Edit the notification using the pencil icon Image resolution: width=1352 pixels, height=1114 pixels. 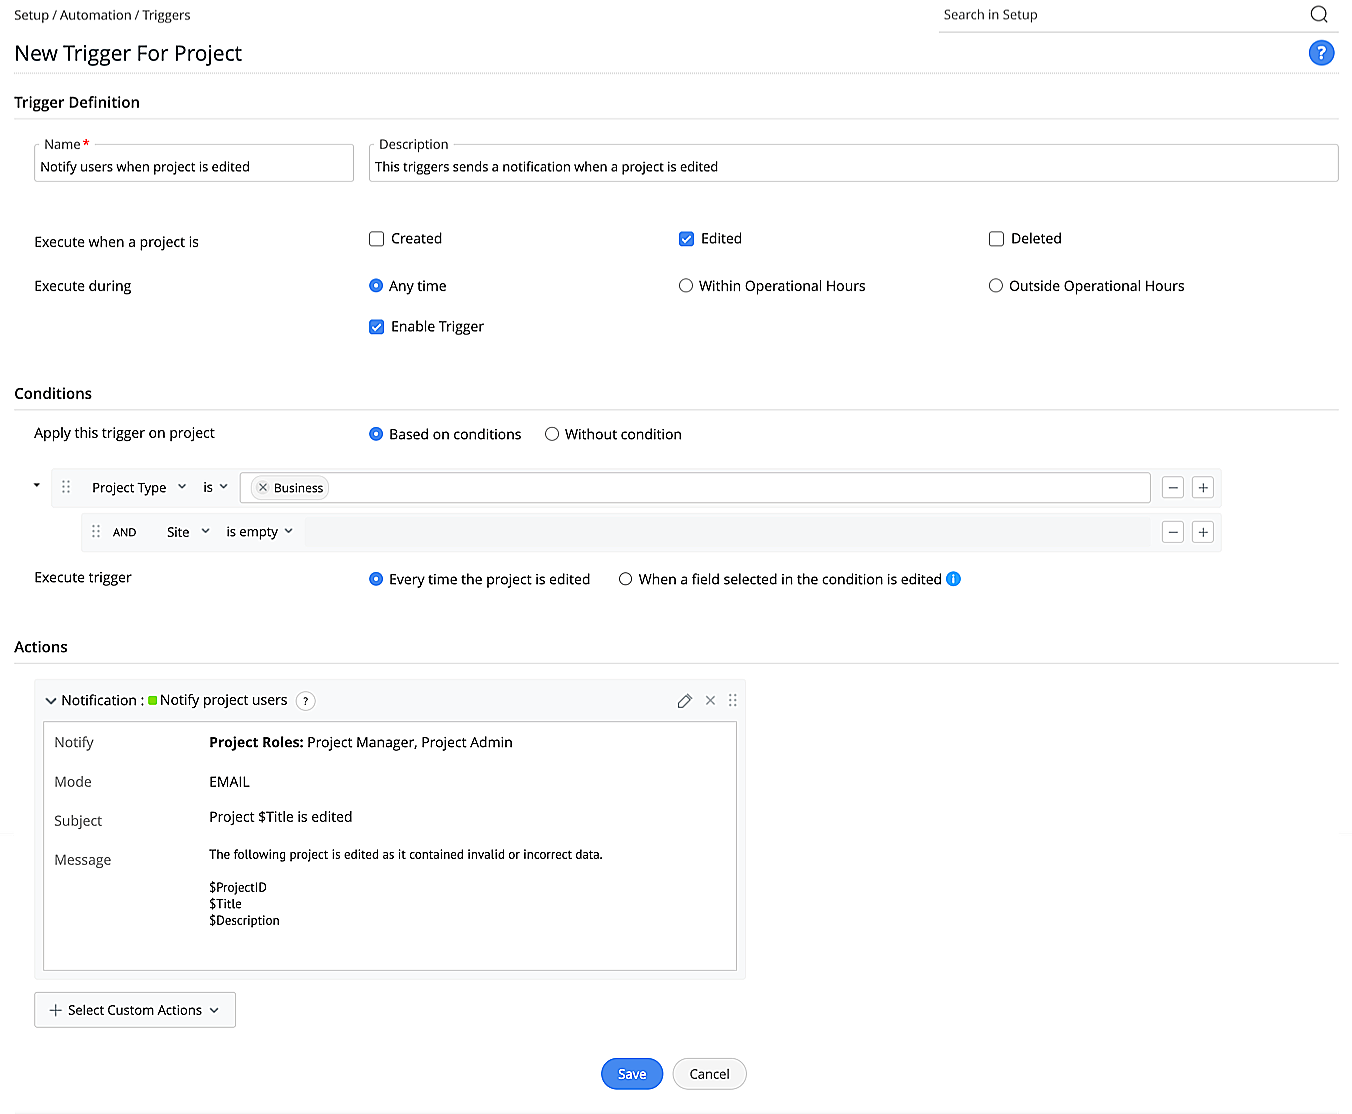click(x=684, y=701)
